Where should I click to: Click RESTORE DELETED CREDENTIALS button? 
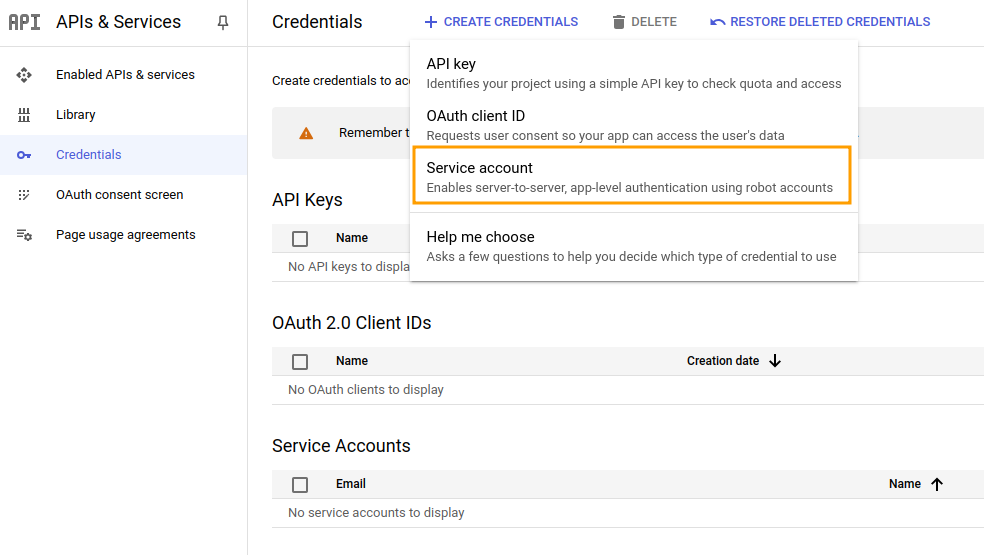820,22
